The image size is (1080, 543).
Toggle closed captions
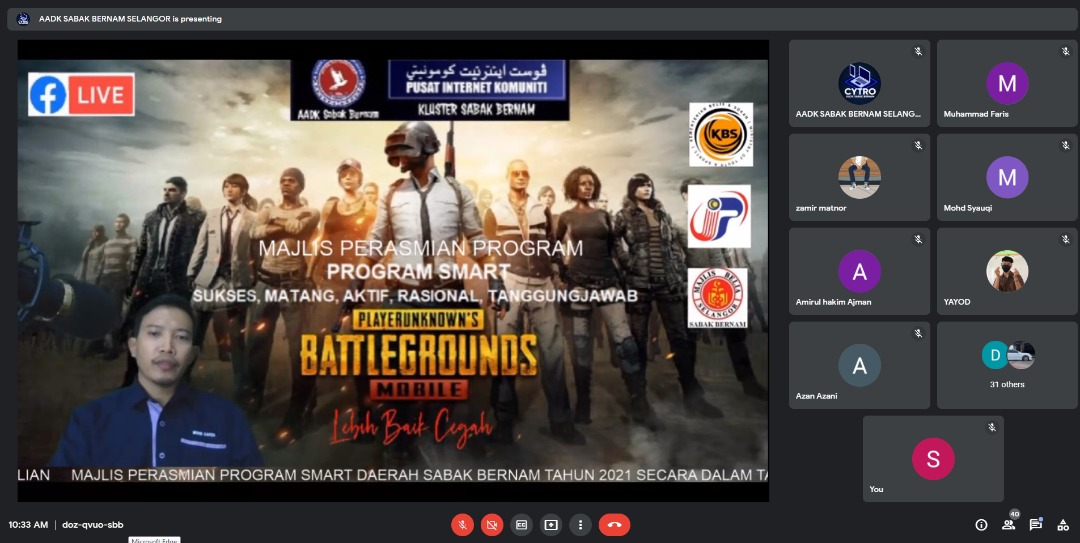tap(521, 525)
